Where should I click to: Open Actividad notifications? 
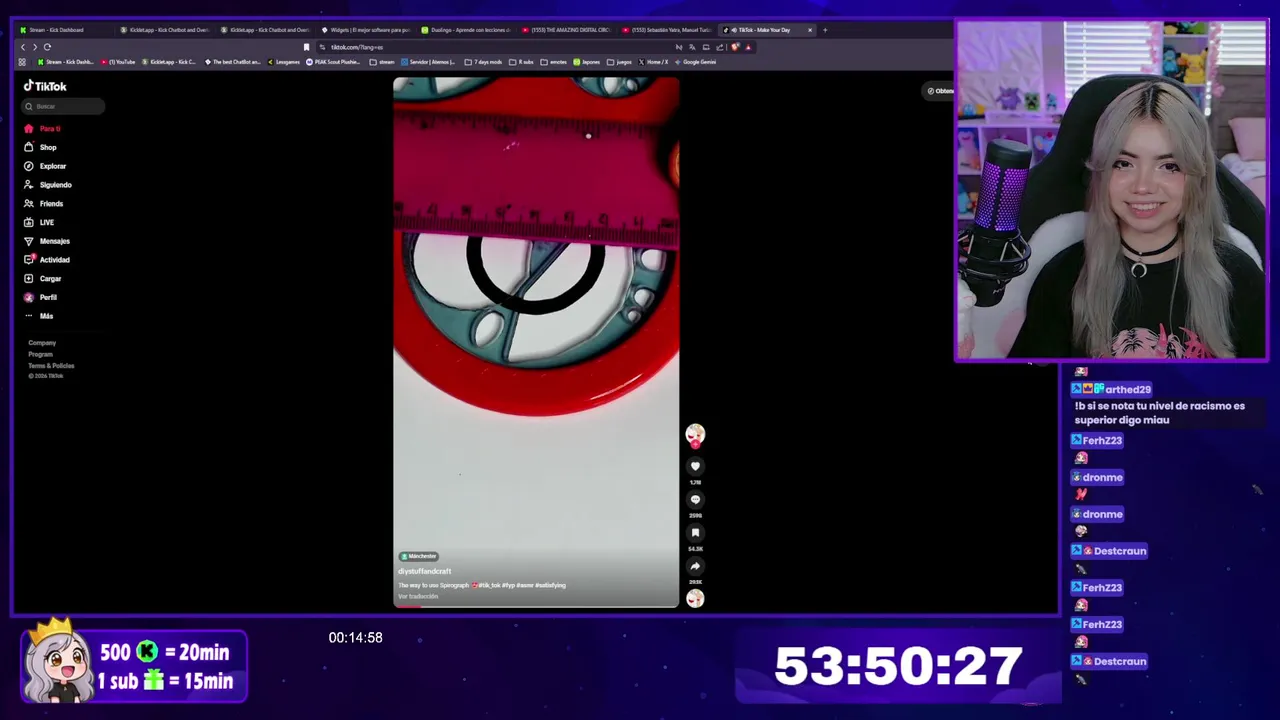coord(47,260)
